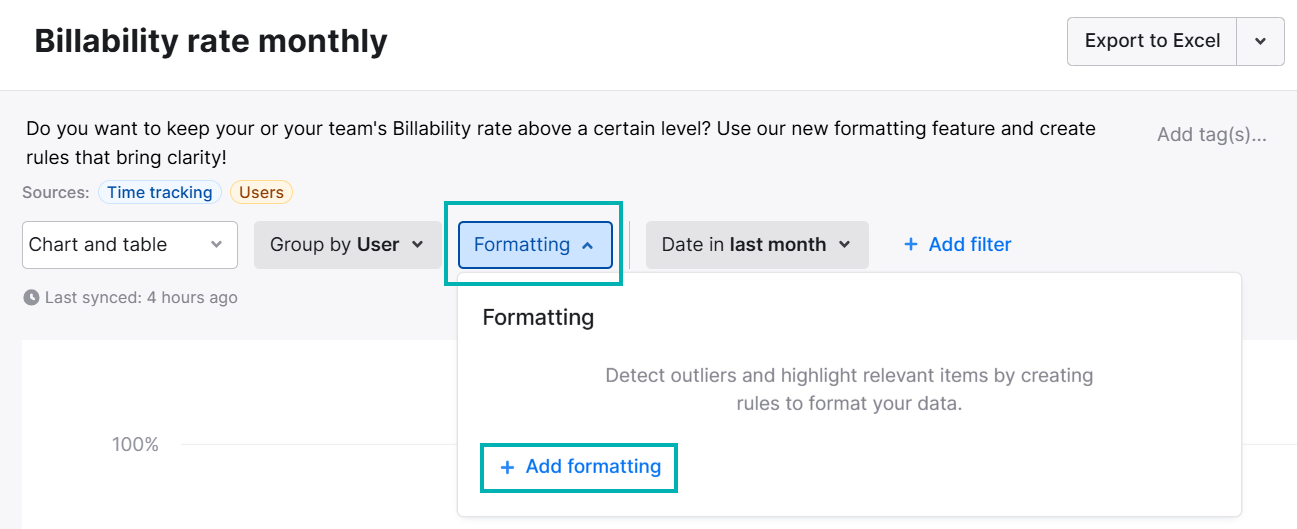The height and width of the screenshot is (529, 1297).
Task: Select the Users source tag
Action: coord(262,192)
